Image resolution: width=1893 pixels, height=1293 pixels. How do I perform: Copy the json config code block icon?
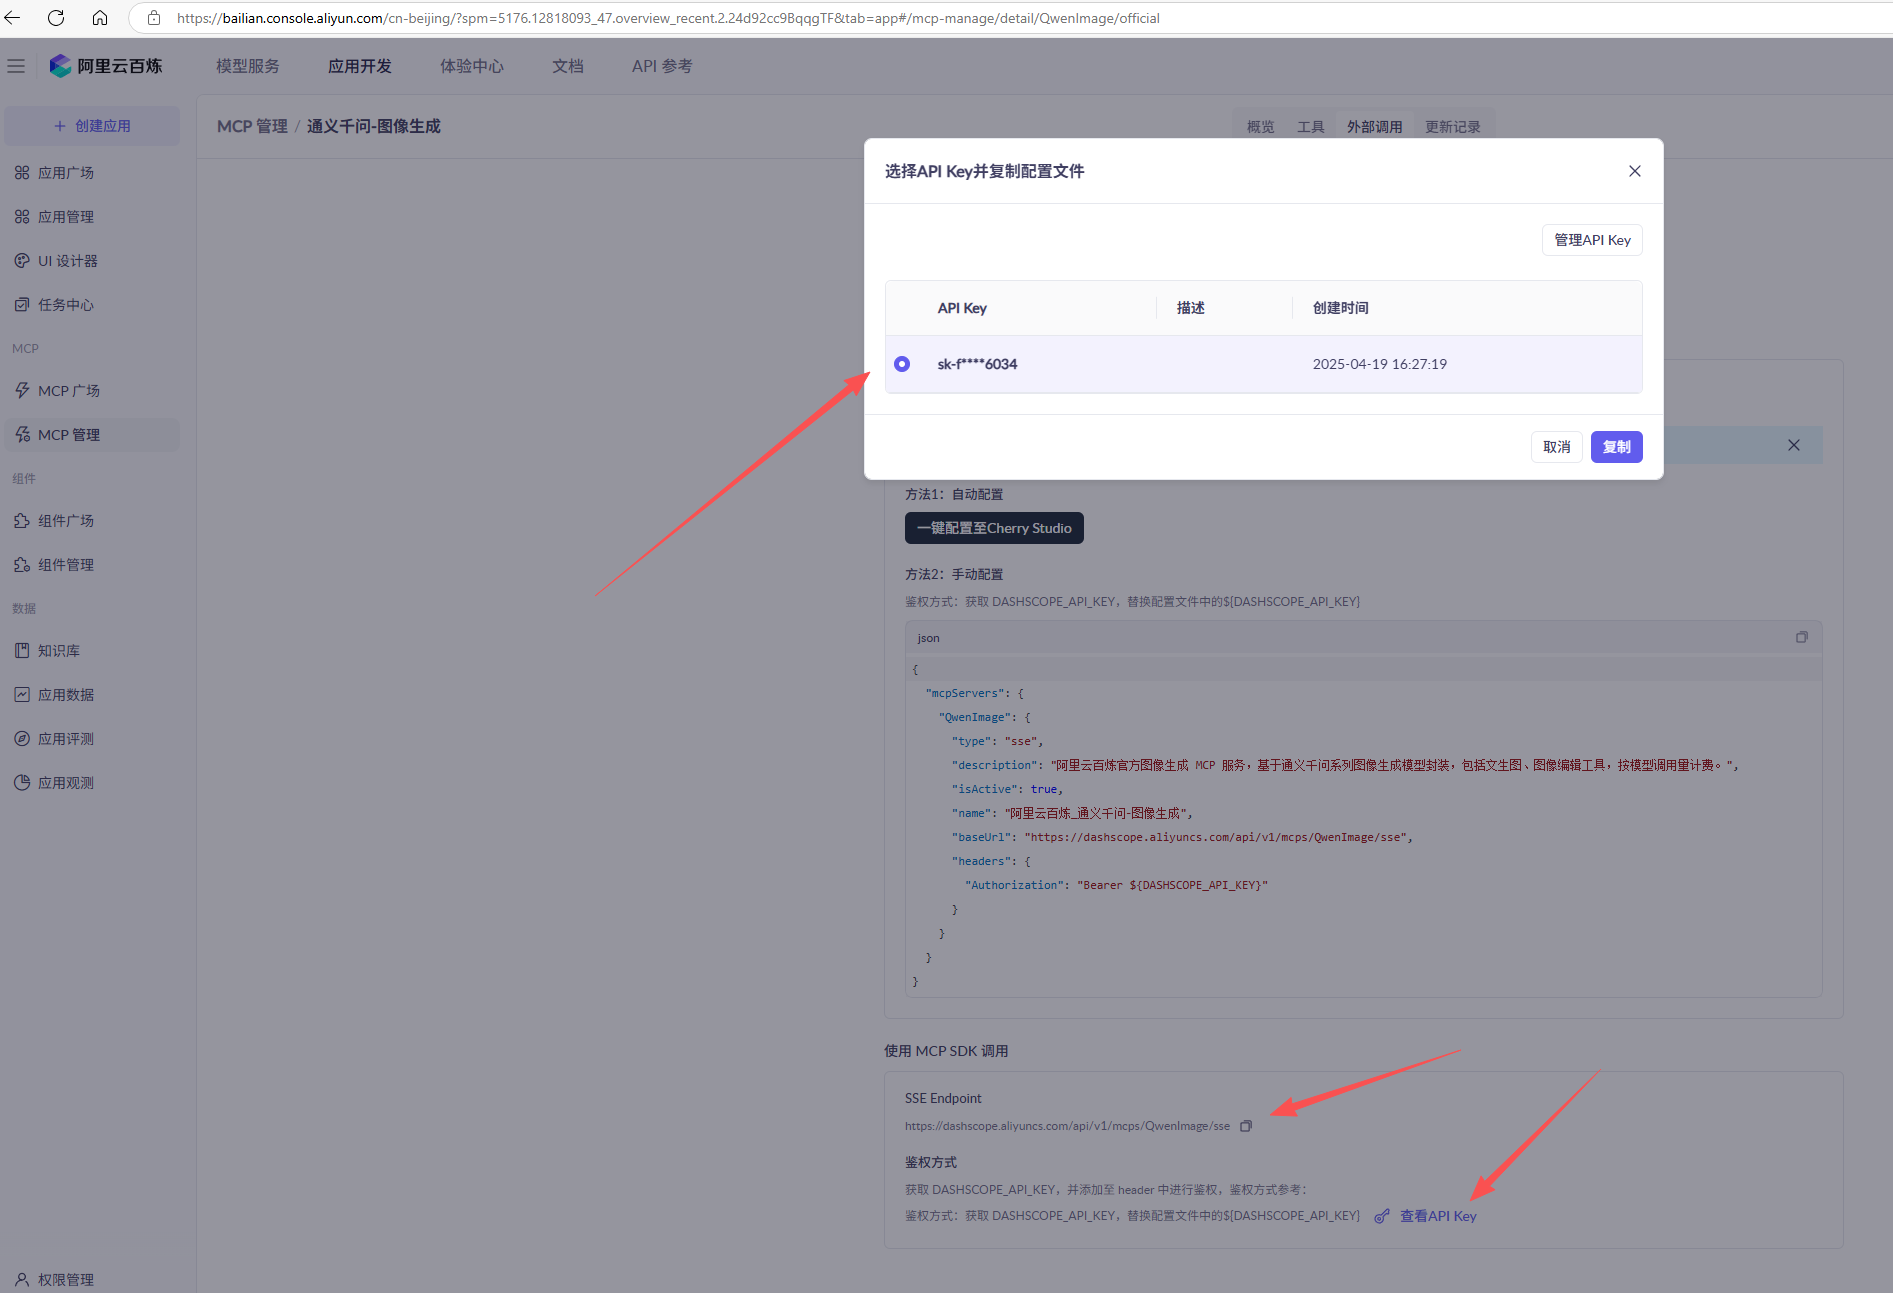1801,637
